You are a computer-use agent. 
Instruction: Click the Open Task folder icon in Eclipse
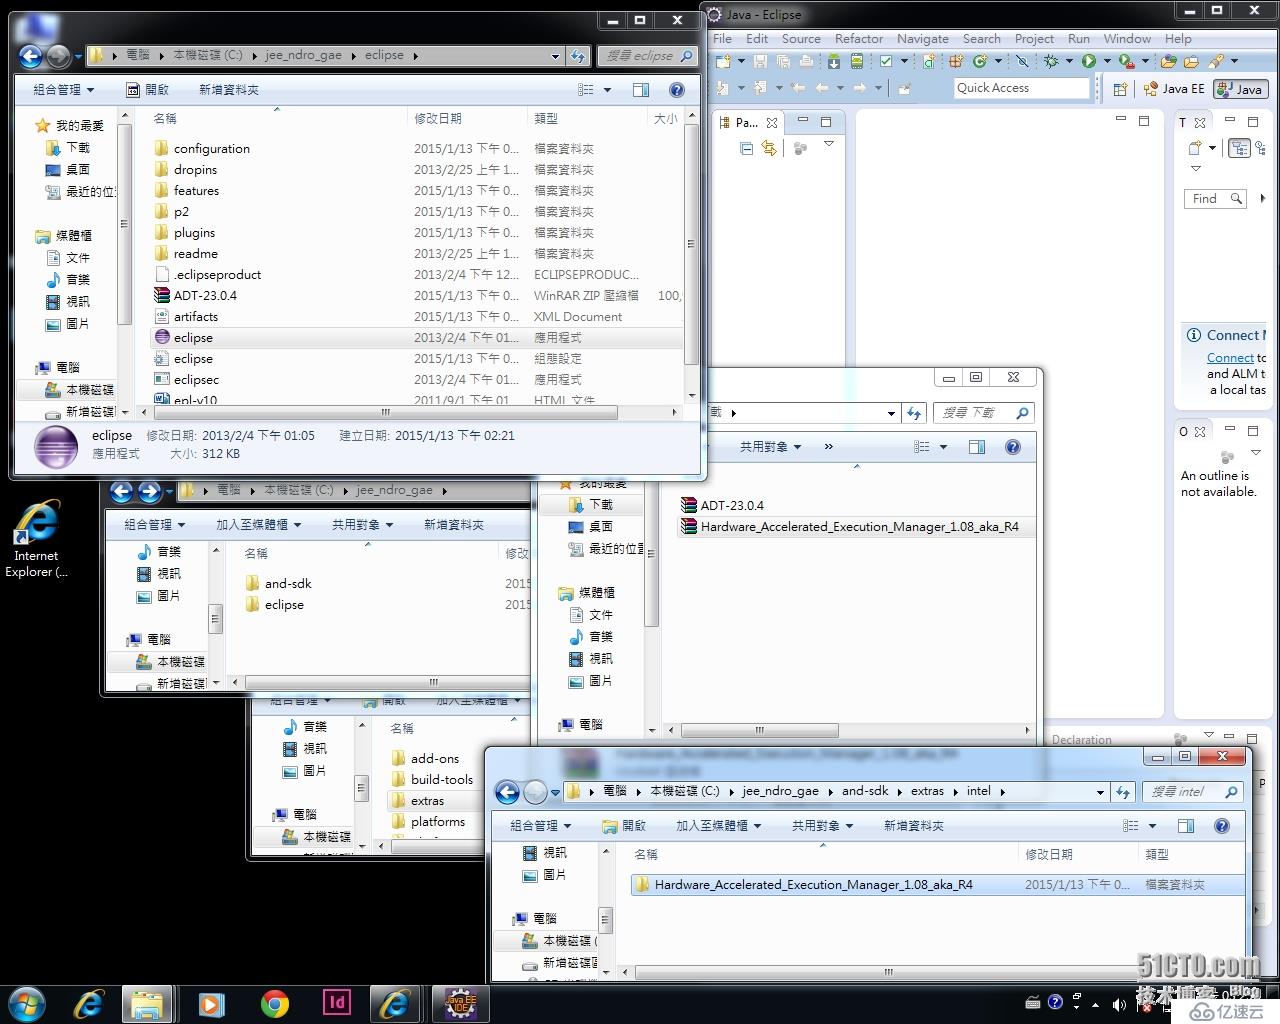click(x=1191, y=61)
